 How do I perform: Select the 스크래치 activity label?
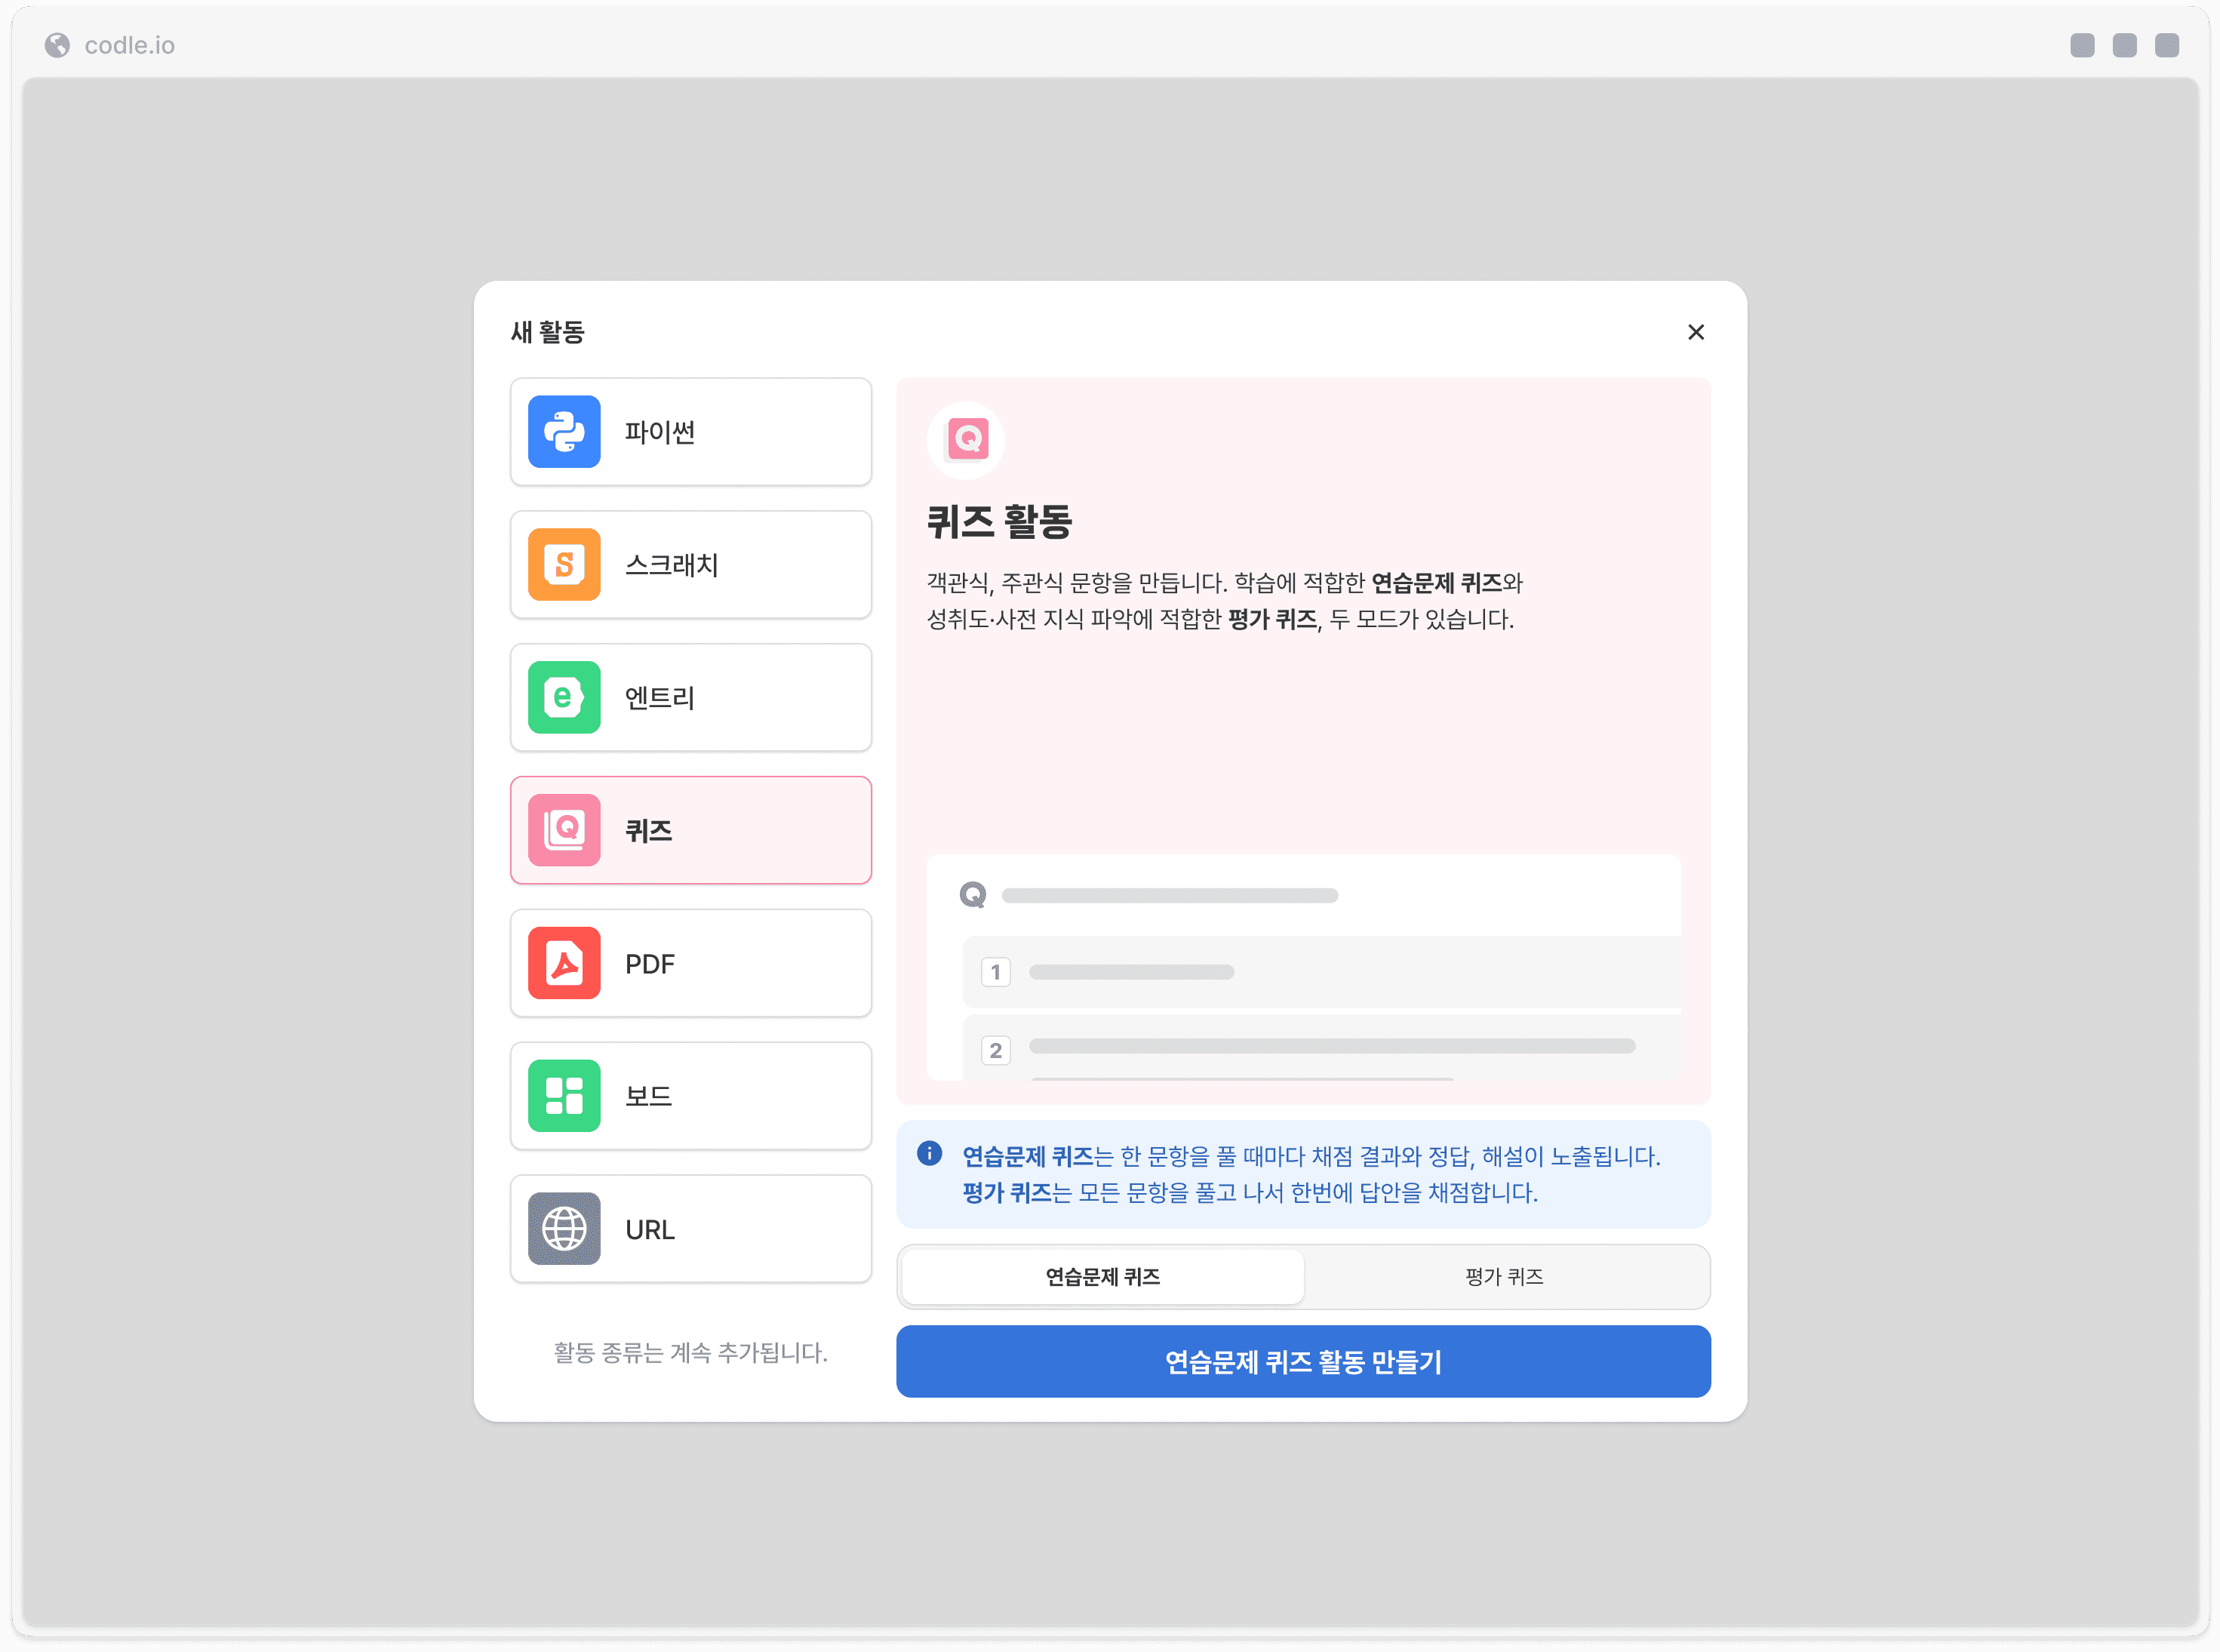click(x=672, y=565)
